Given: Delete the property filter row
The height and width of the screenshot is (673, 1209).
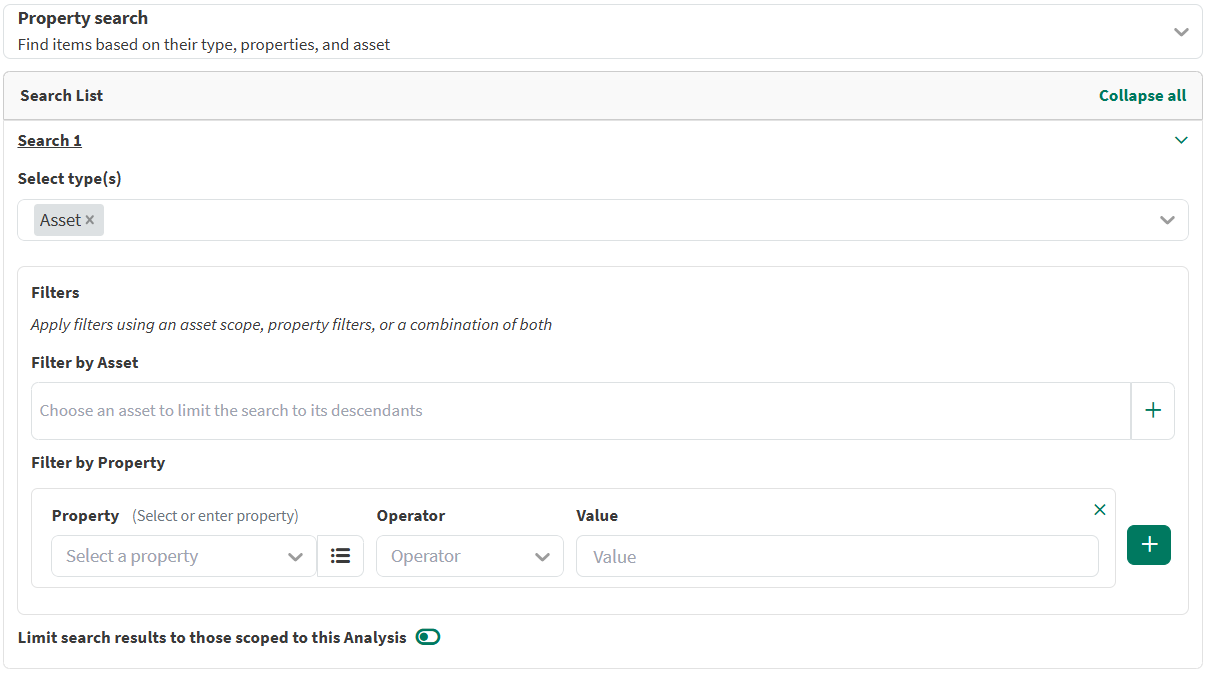Looking at the screenshot, I should [x=1100, y=510].
